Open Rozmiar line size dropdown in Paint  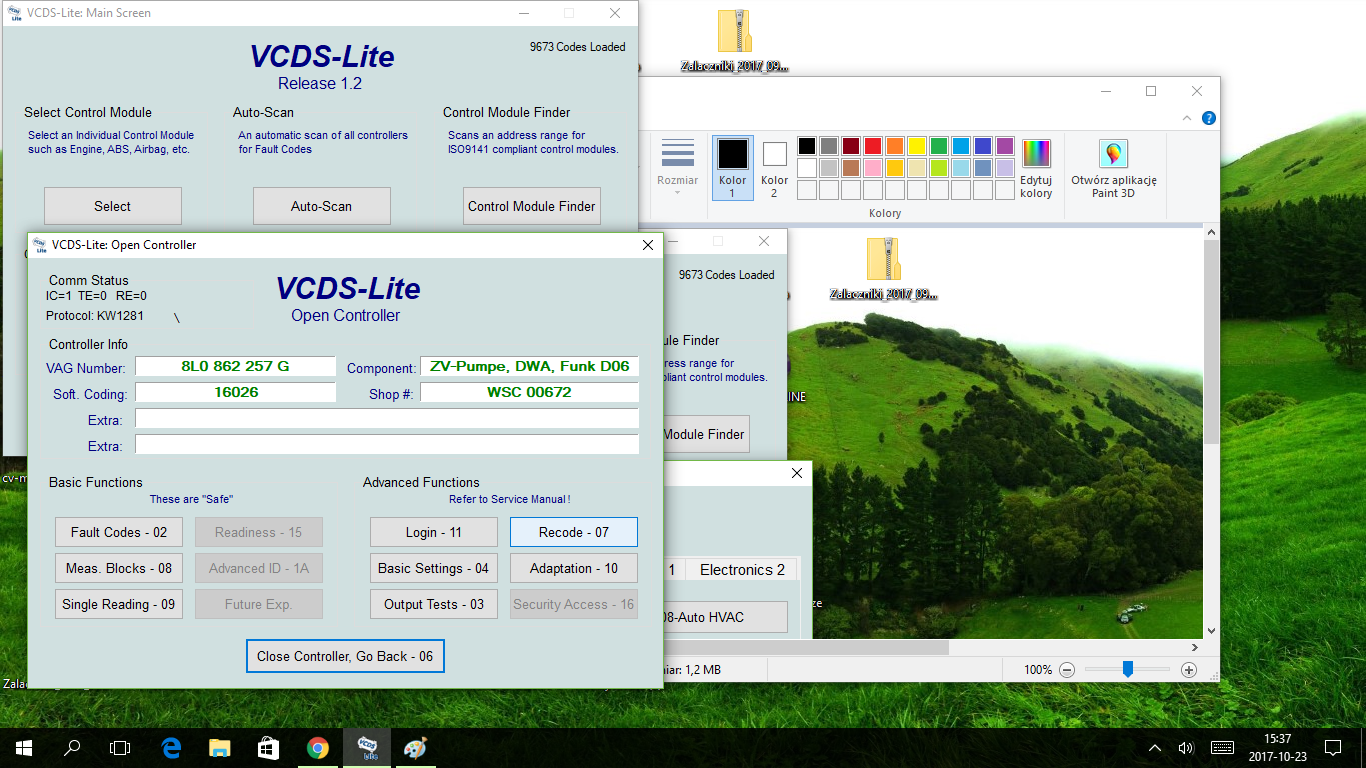[x=677, y=169]
